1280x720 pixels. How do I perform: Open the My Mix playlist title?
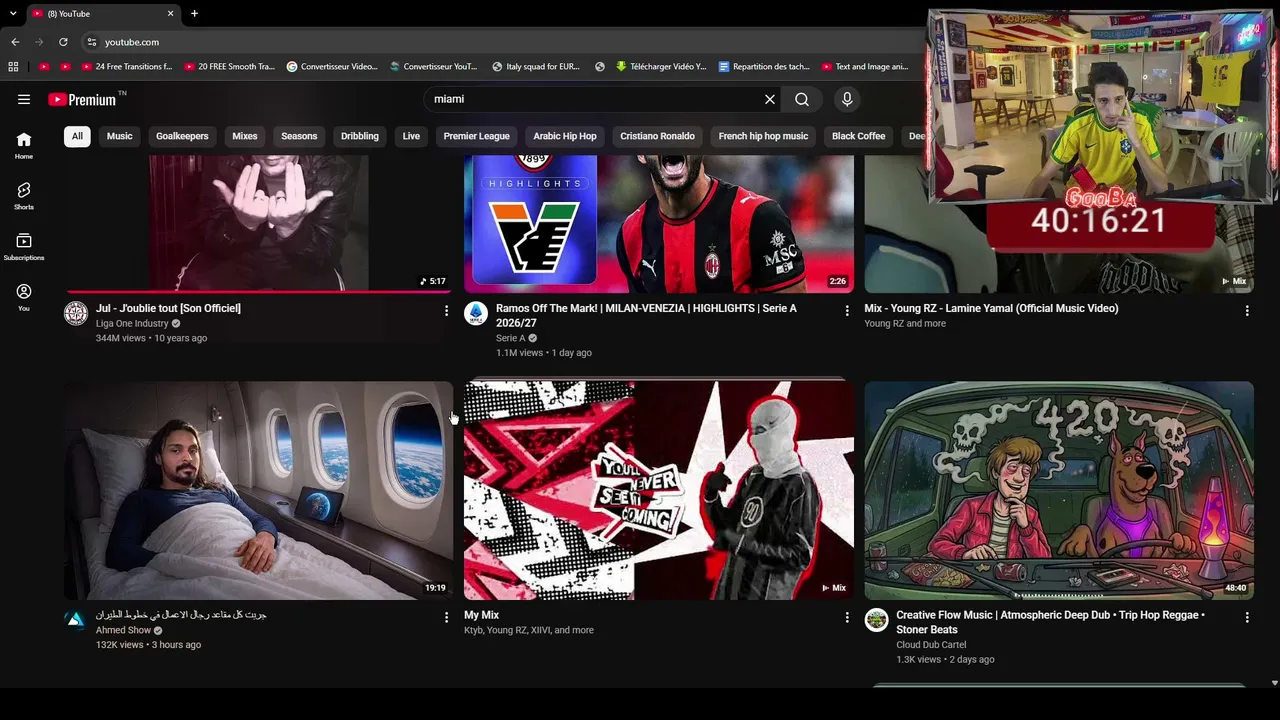coord(481,615)
